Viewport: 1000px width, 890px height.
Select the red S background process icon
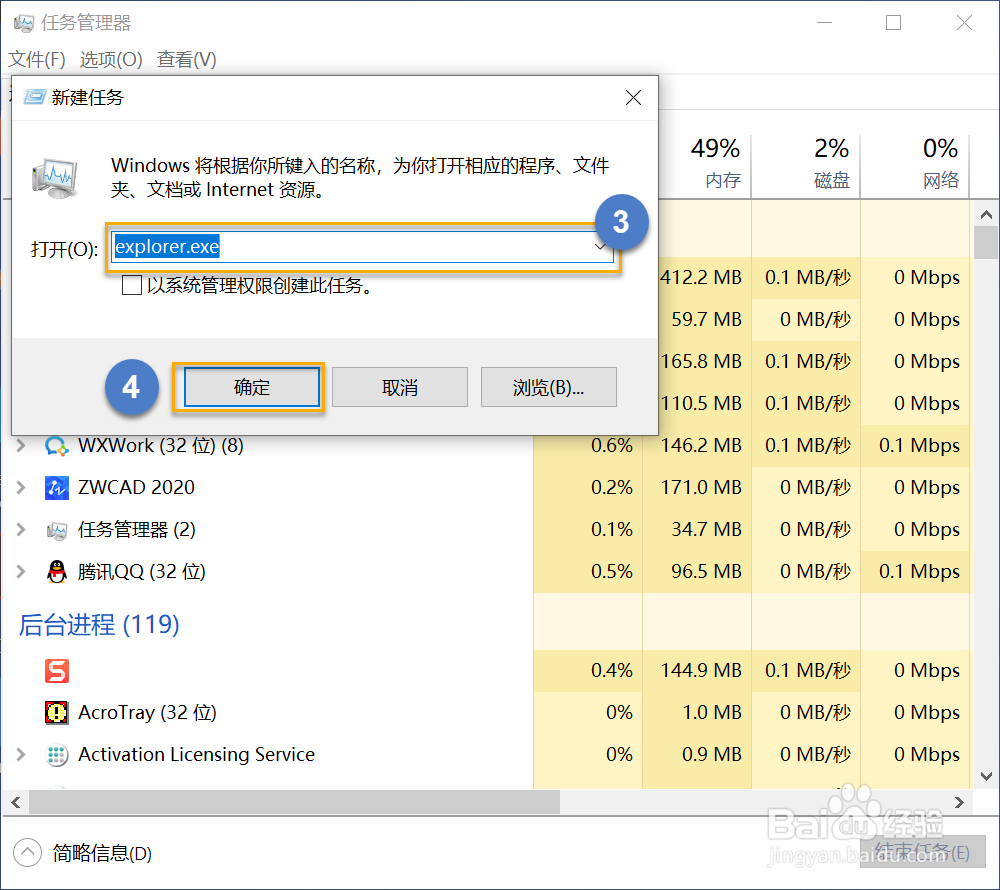[57, 671]
